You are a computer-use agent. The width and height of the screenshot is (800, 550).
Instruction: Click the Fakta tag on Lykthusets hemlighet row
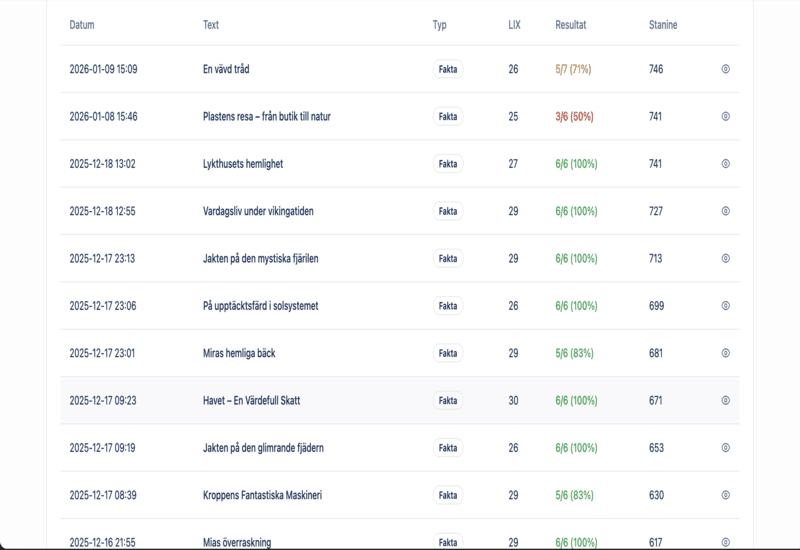pos(448,164)
